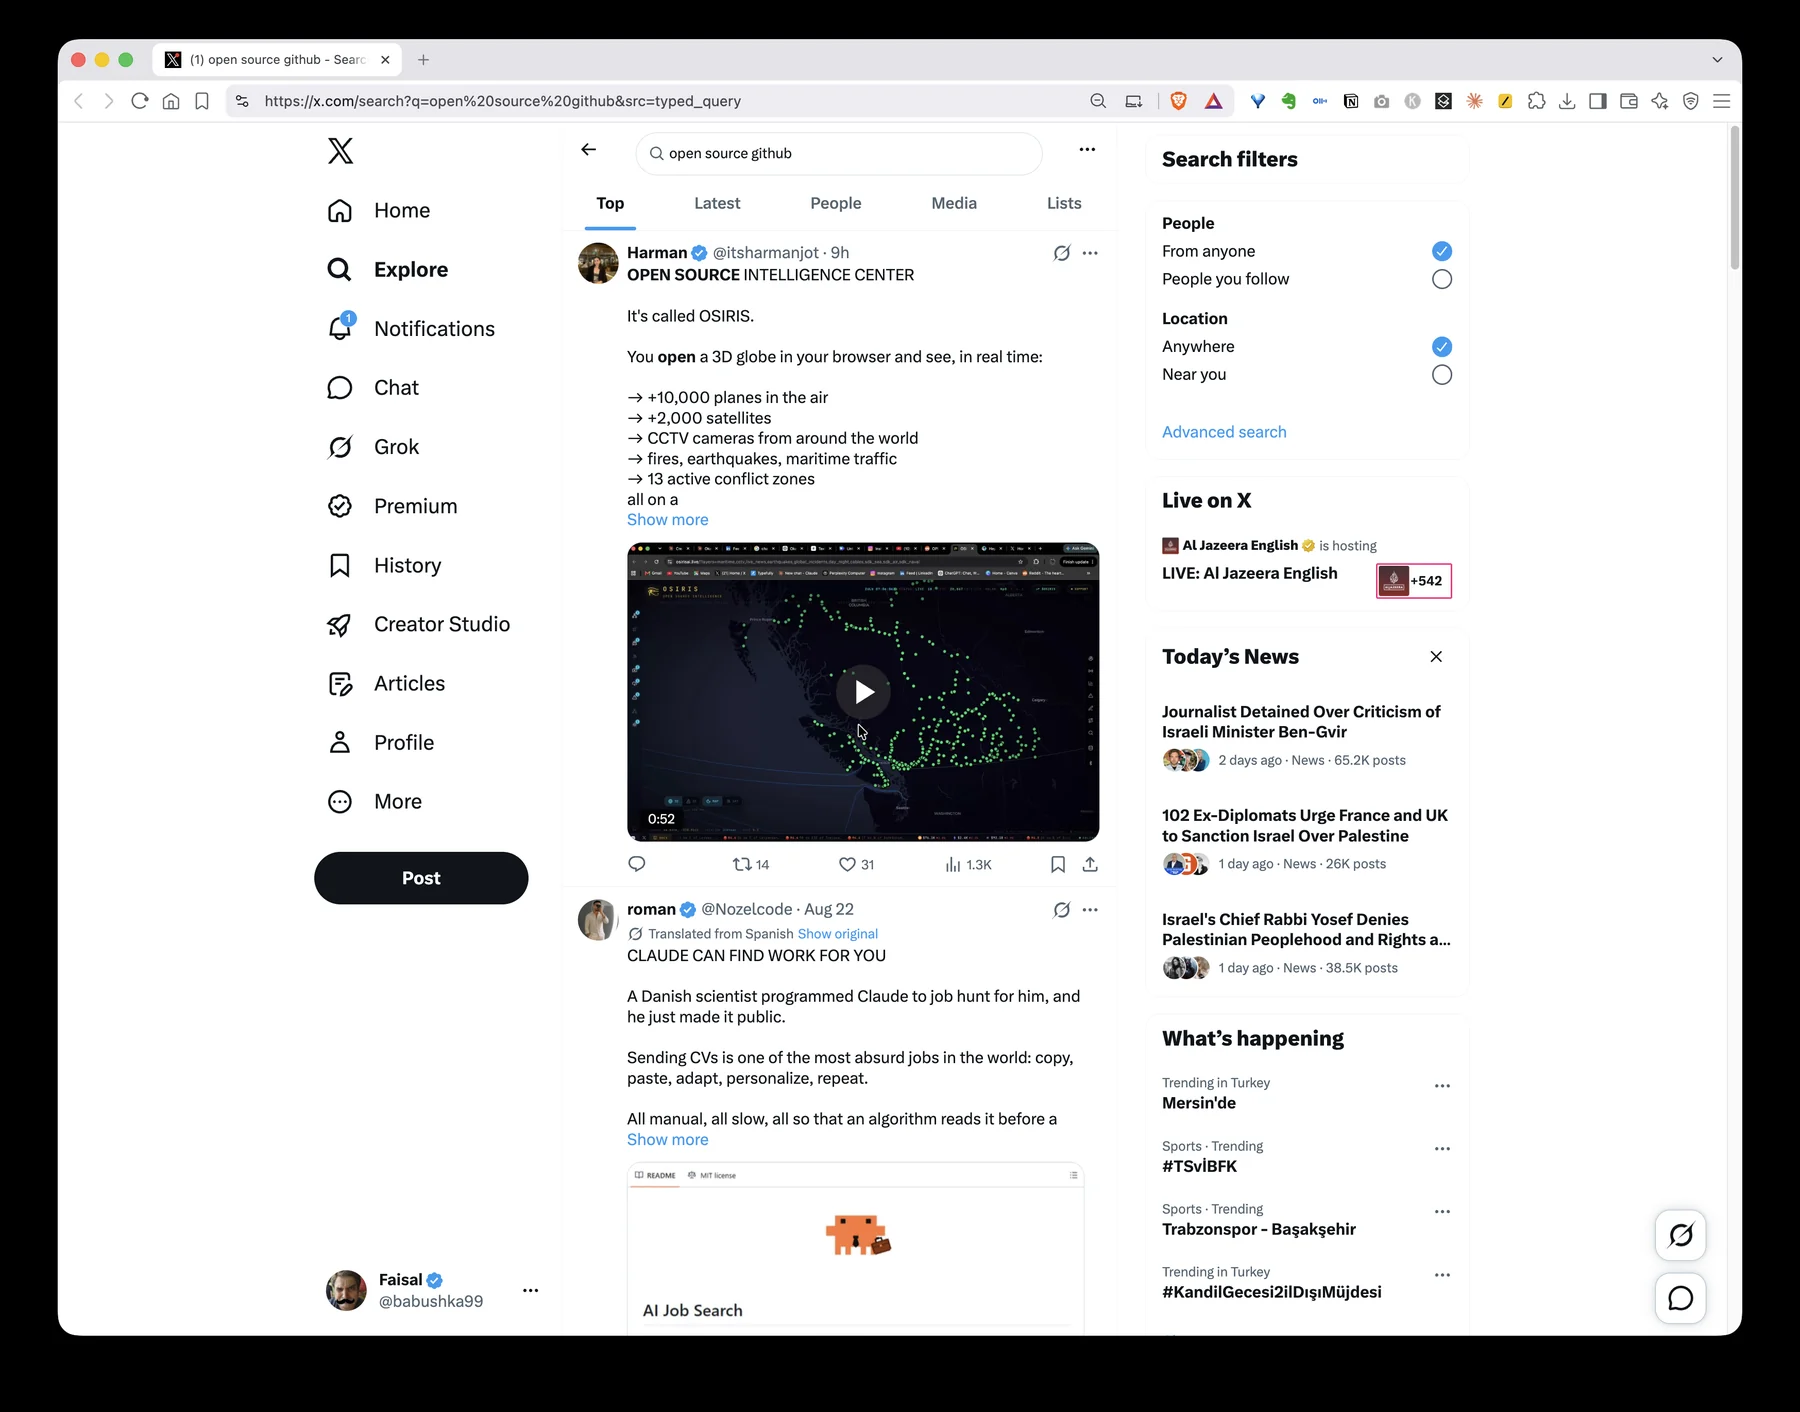The width and height of the screenshot is (1800, 1412).
Task: Reload page in browser toolbar
Action: click(140, 101)
